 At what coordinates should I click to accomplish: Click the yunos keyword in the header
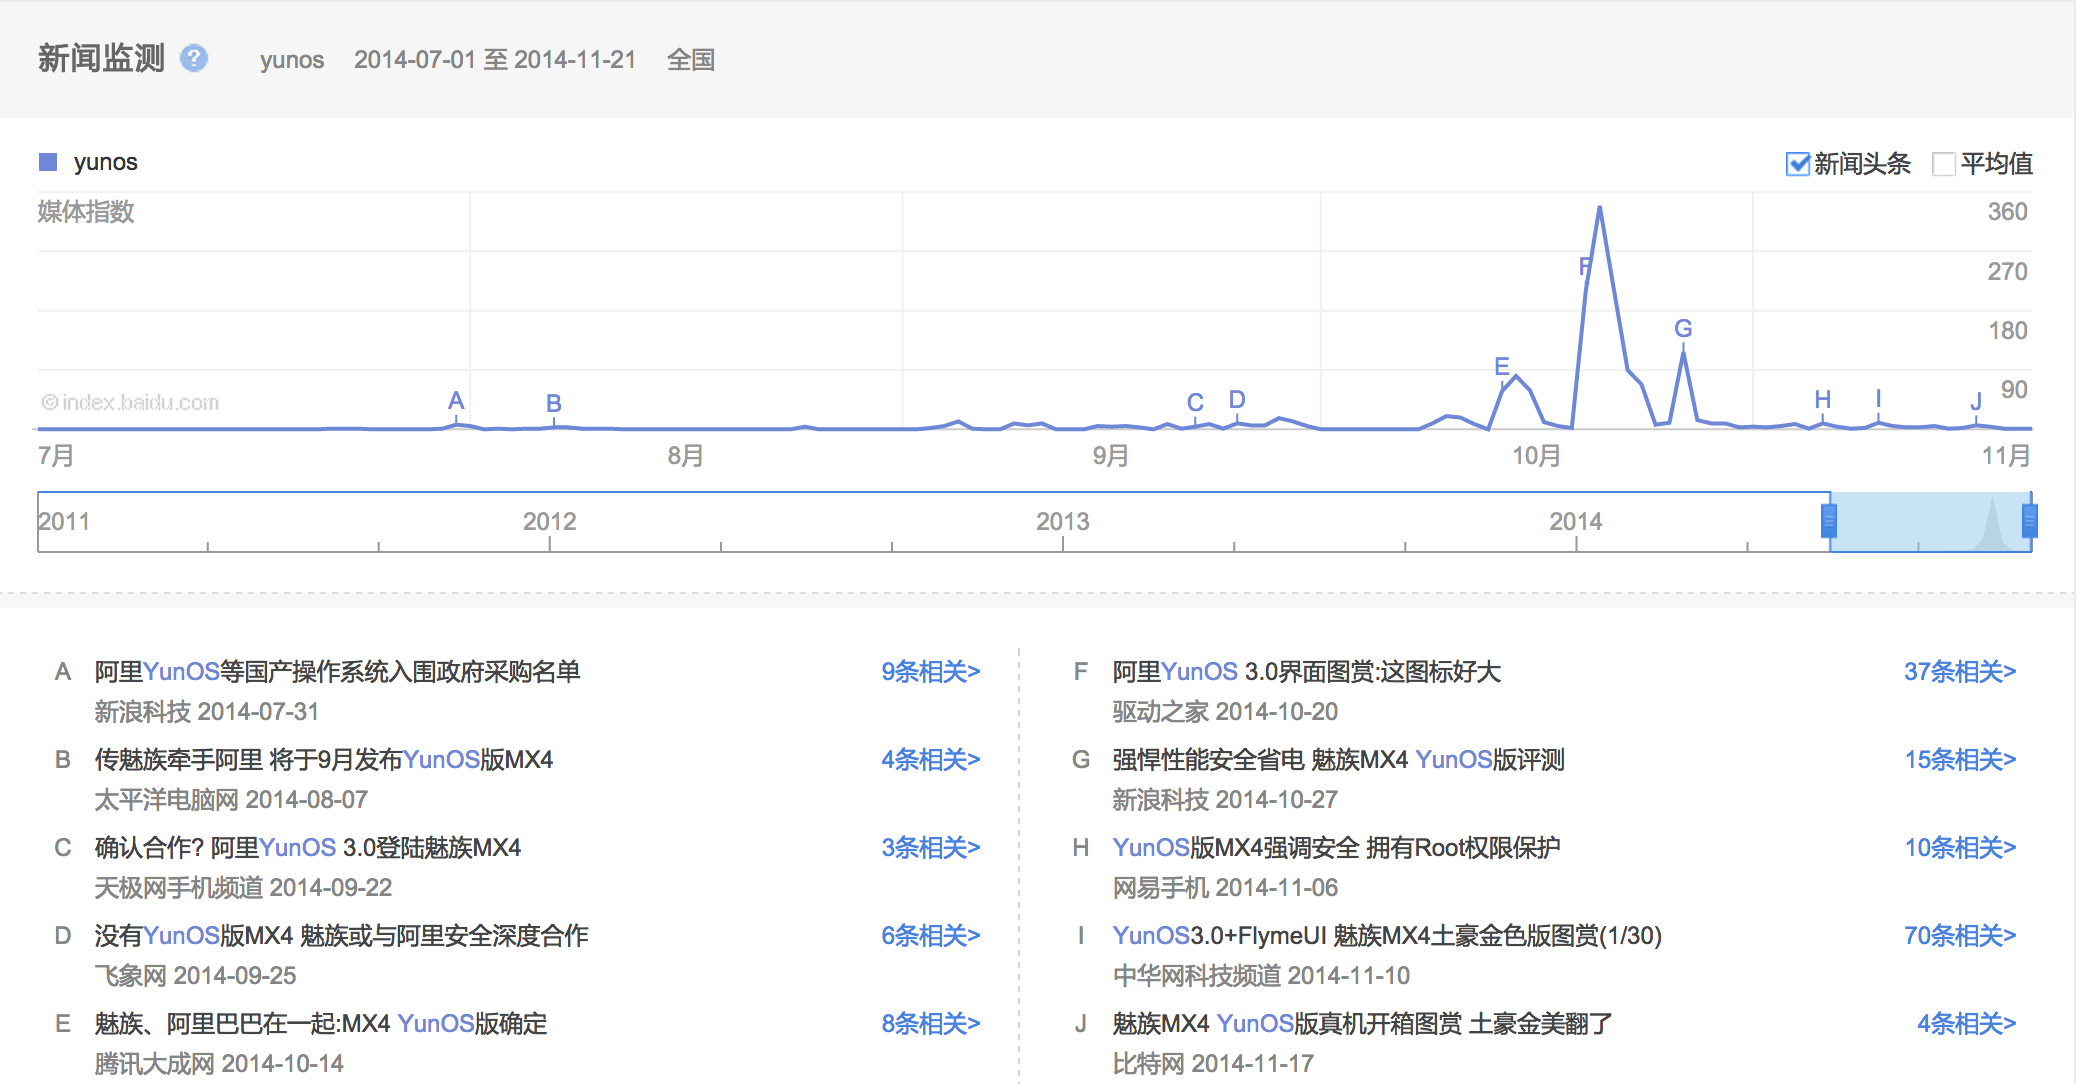pos(291,60)
